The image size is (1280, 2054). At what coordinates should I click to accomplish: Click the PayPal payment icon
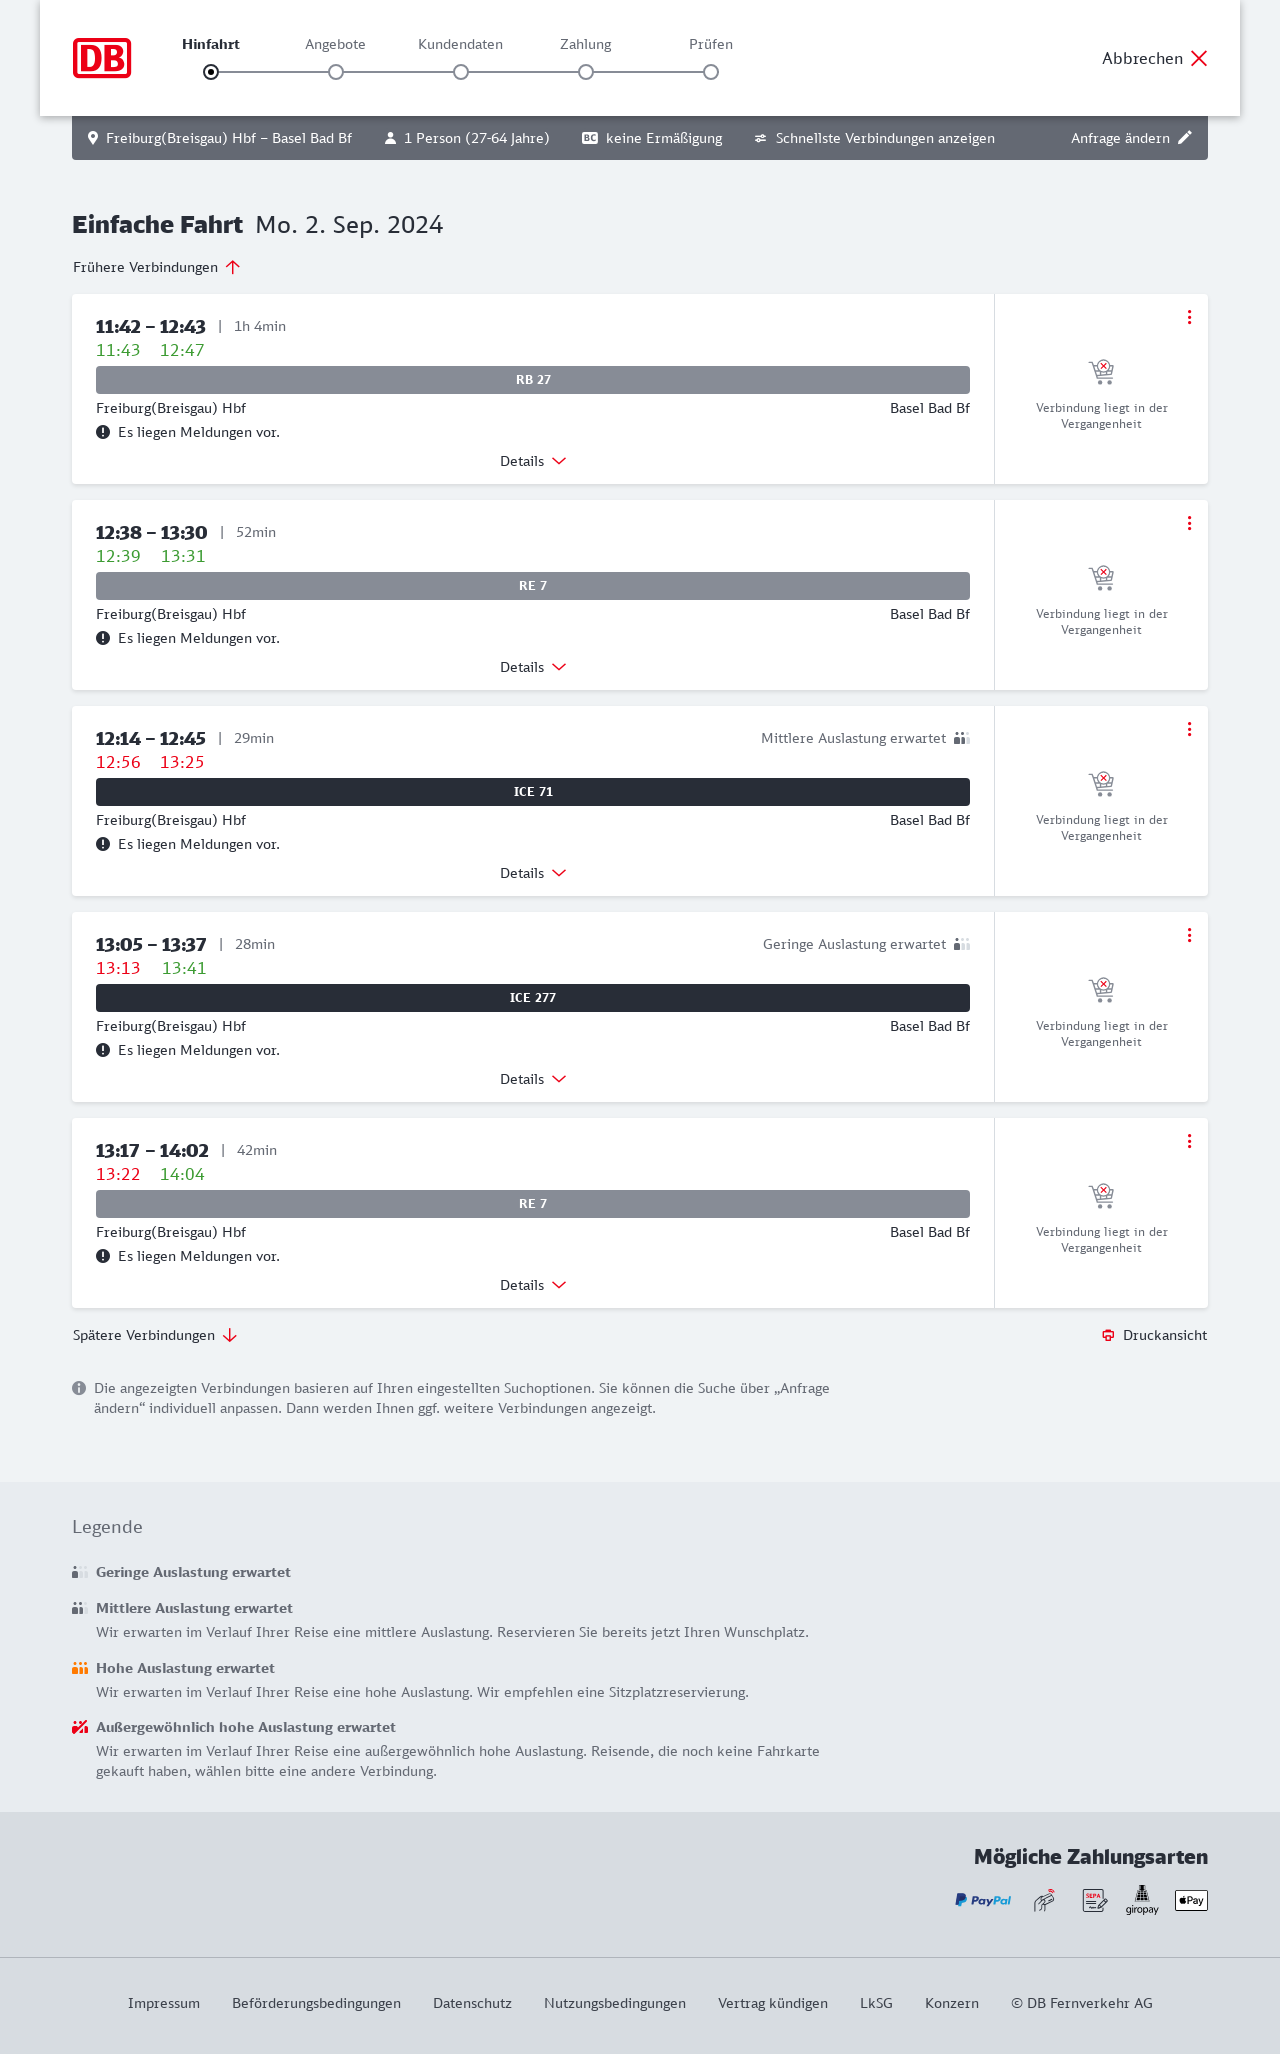(983, 1900)
